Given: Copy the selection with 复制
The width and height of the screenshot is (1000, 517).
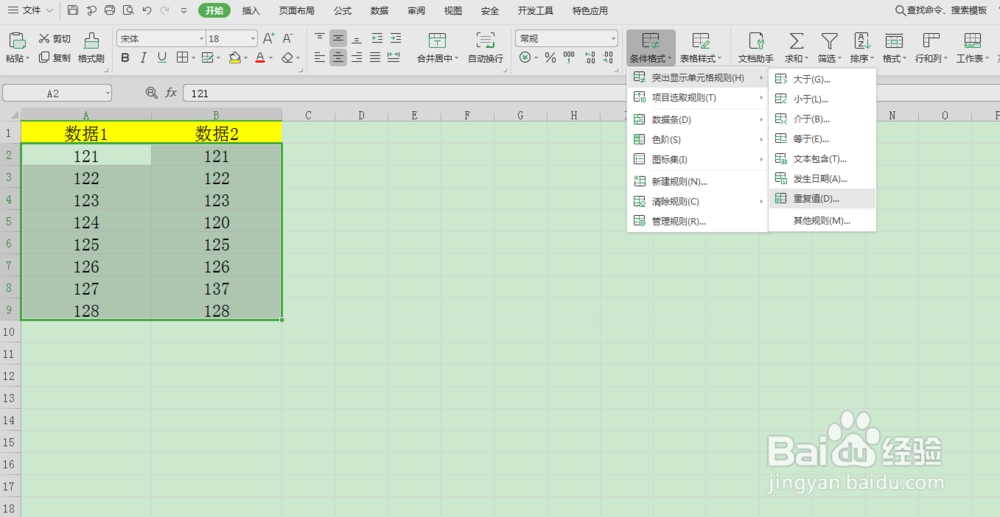Looking at the screenshot, I should point(55,58).
